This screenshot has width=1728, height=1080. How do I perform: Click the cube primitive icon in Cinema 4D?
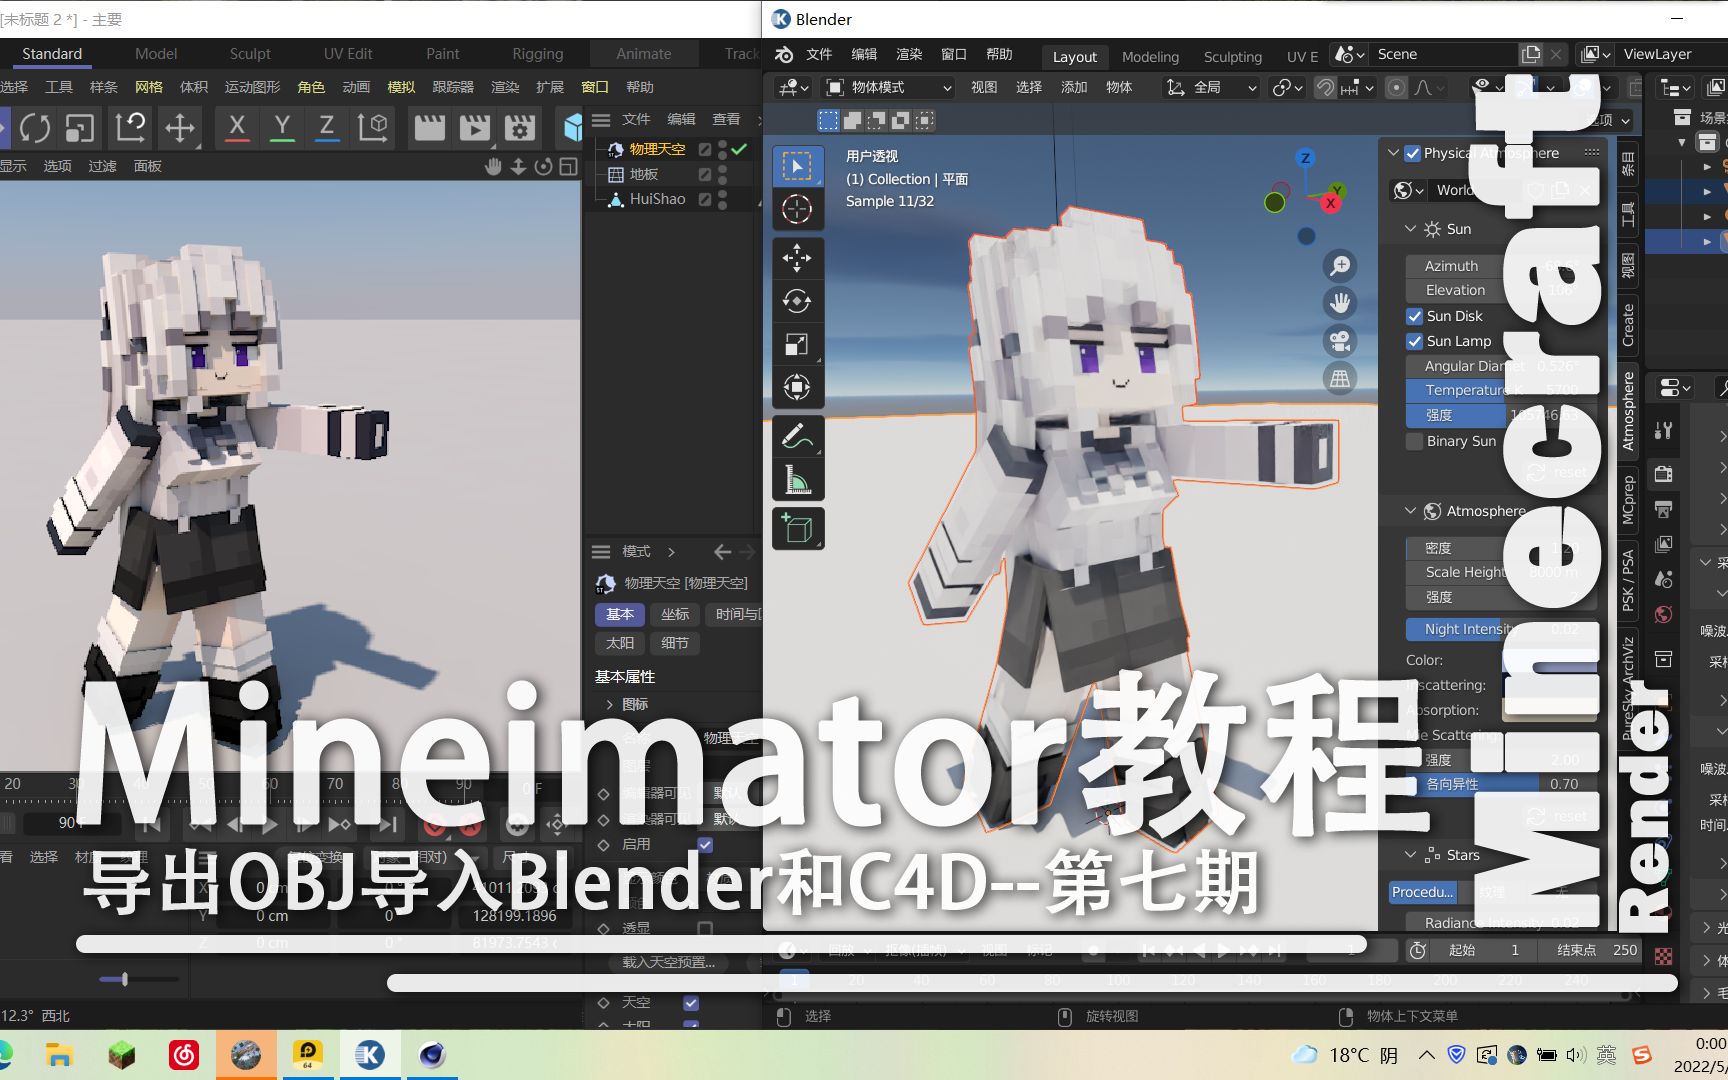572,127
